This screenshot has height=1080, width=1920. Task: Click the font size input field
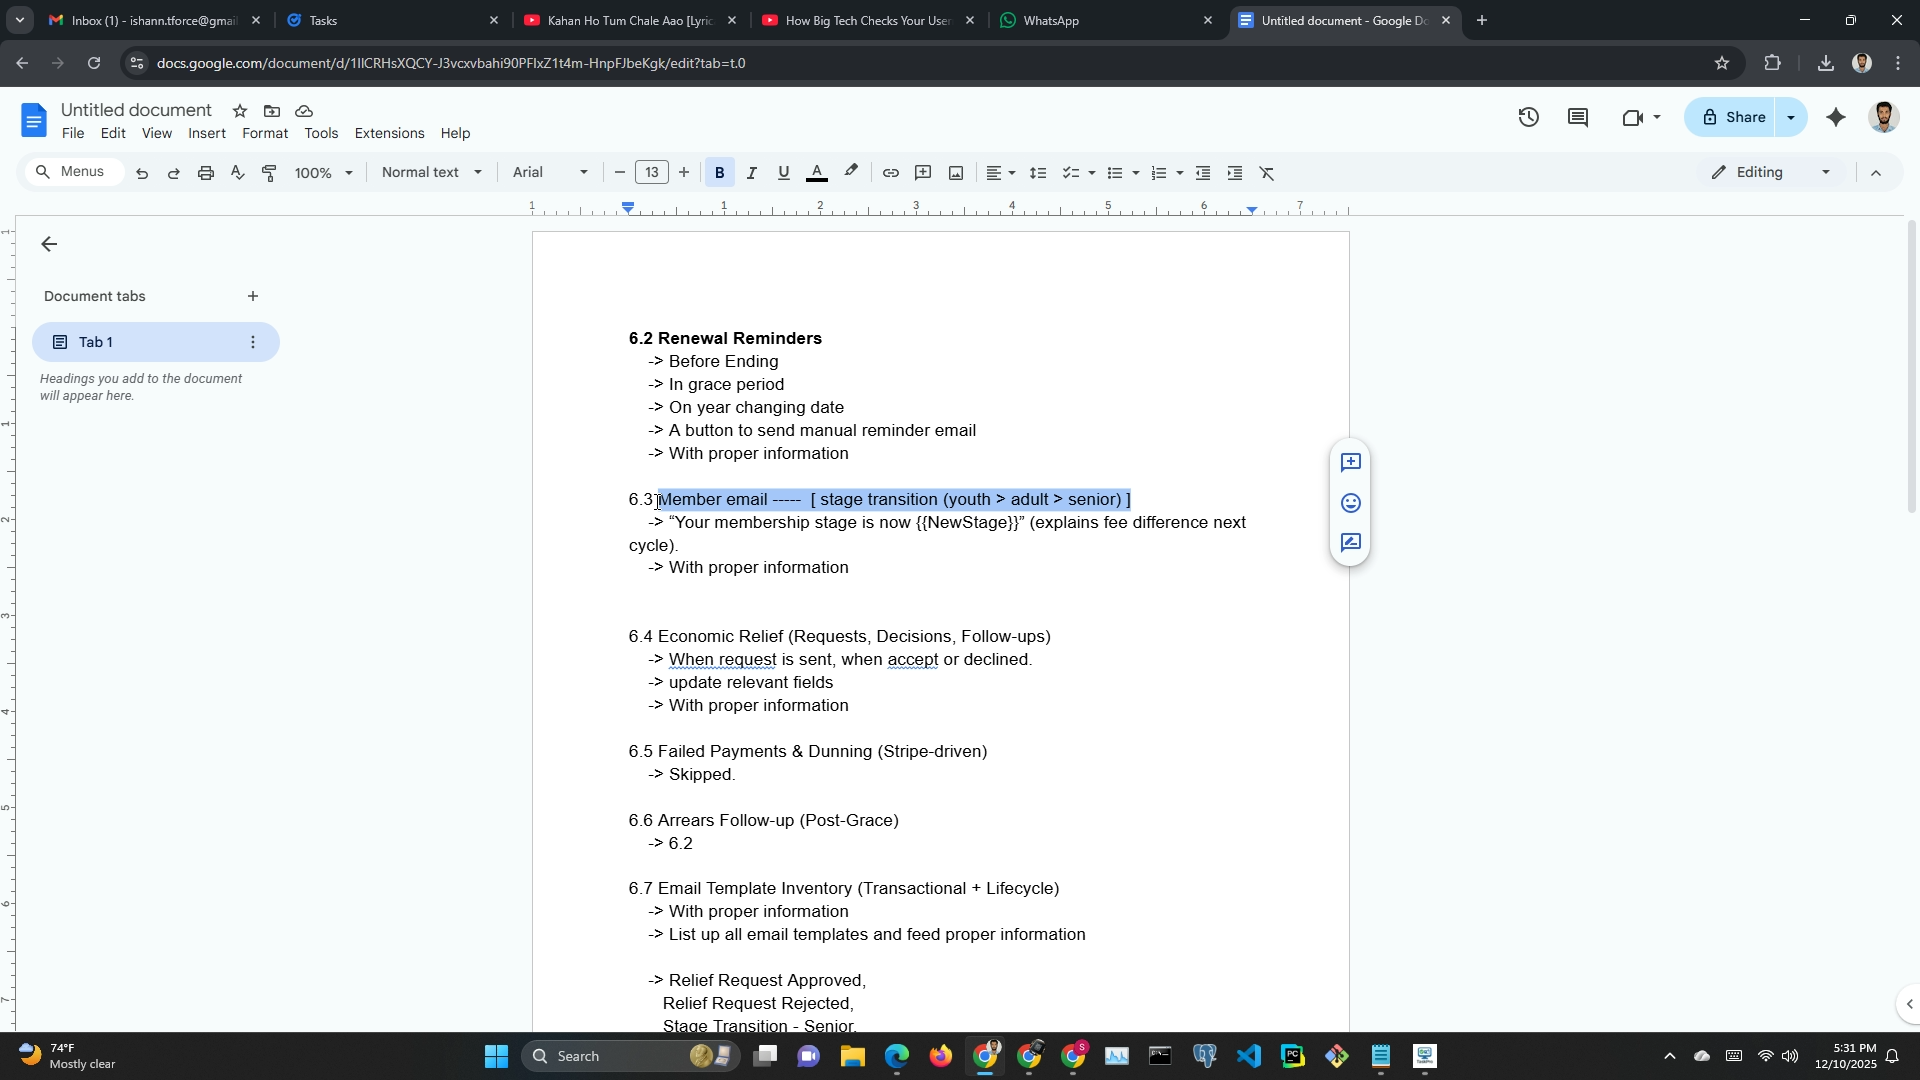tap(651, 172)
